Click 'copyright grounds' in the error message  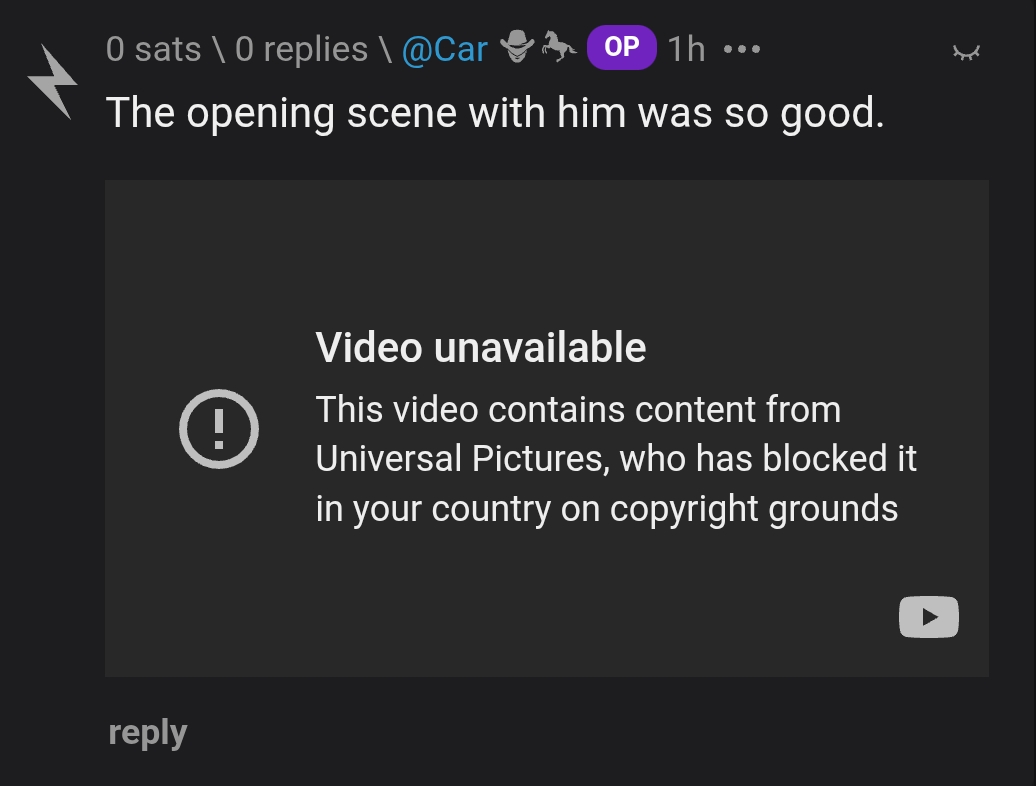tap(754, 509)
